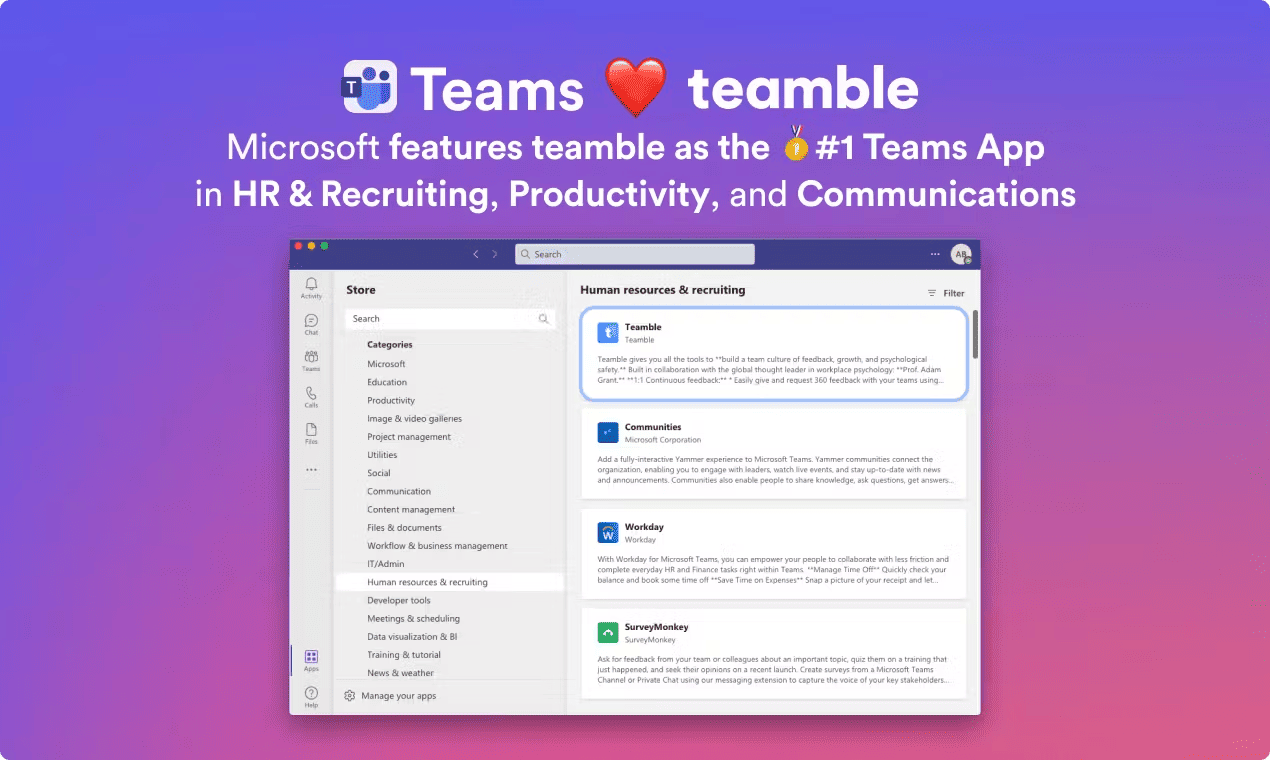Open title bar settings and more menu
The height and width of the screenshot is (760, 1270).
pos(935,254)
